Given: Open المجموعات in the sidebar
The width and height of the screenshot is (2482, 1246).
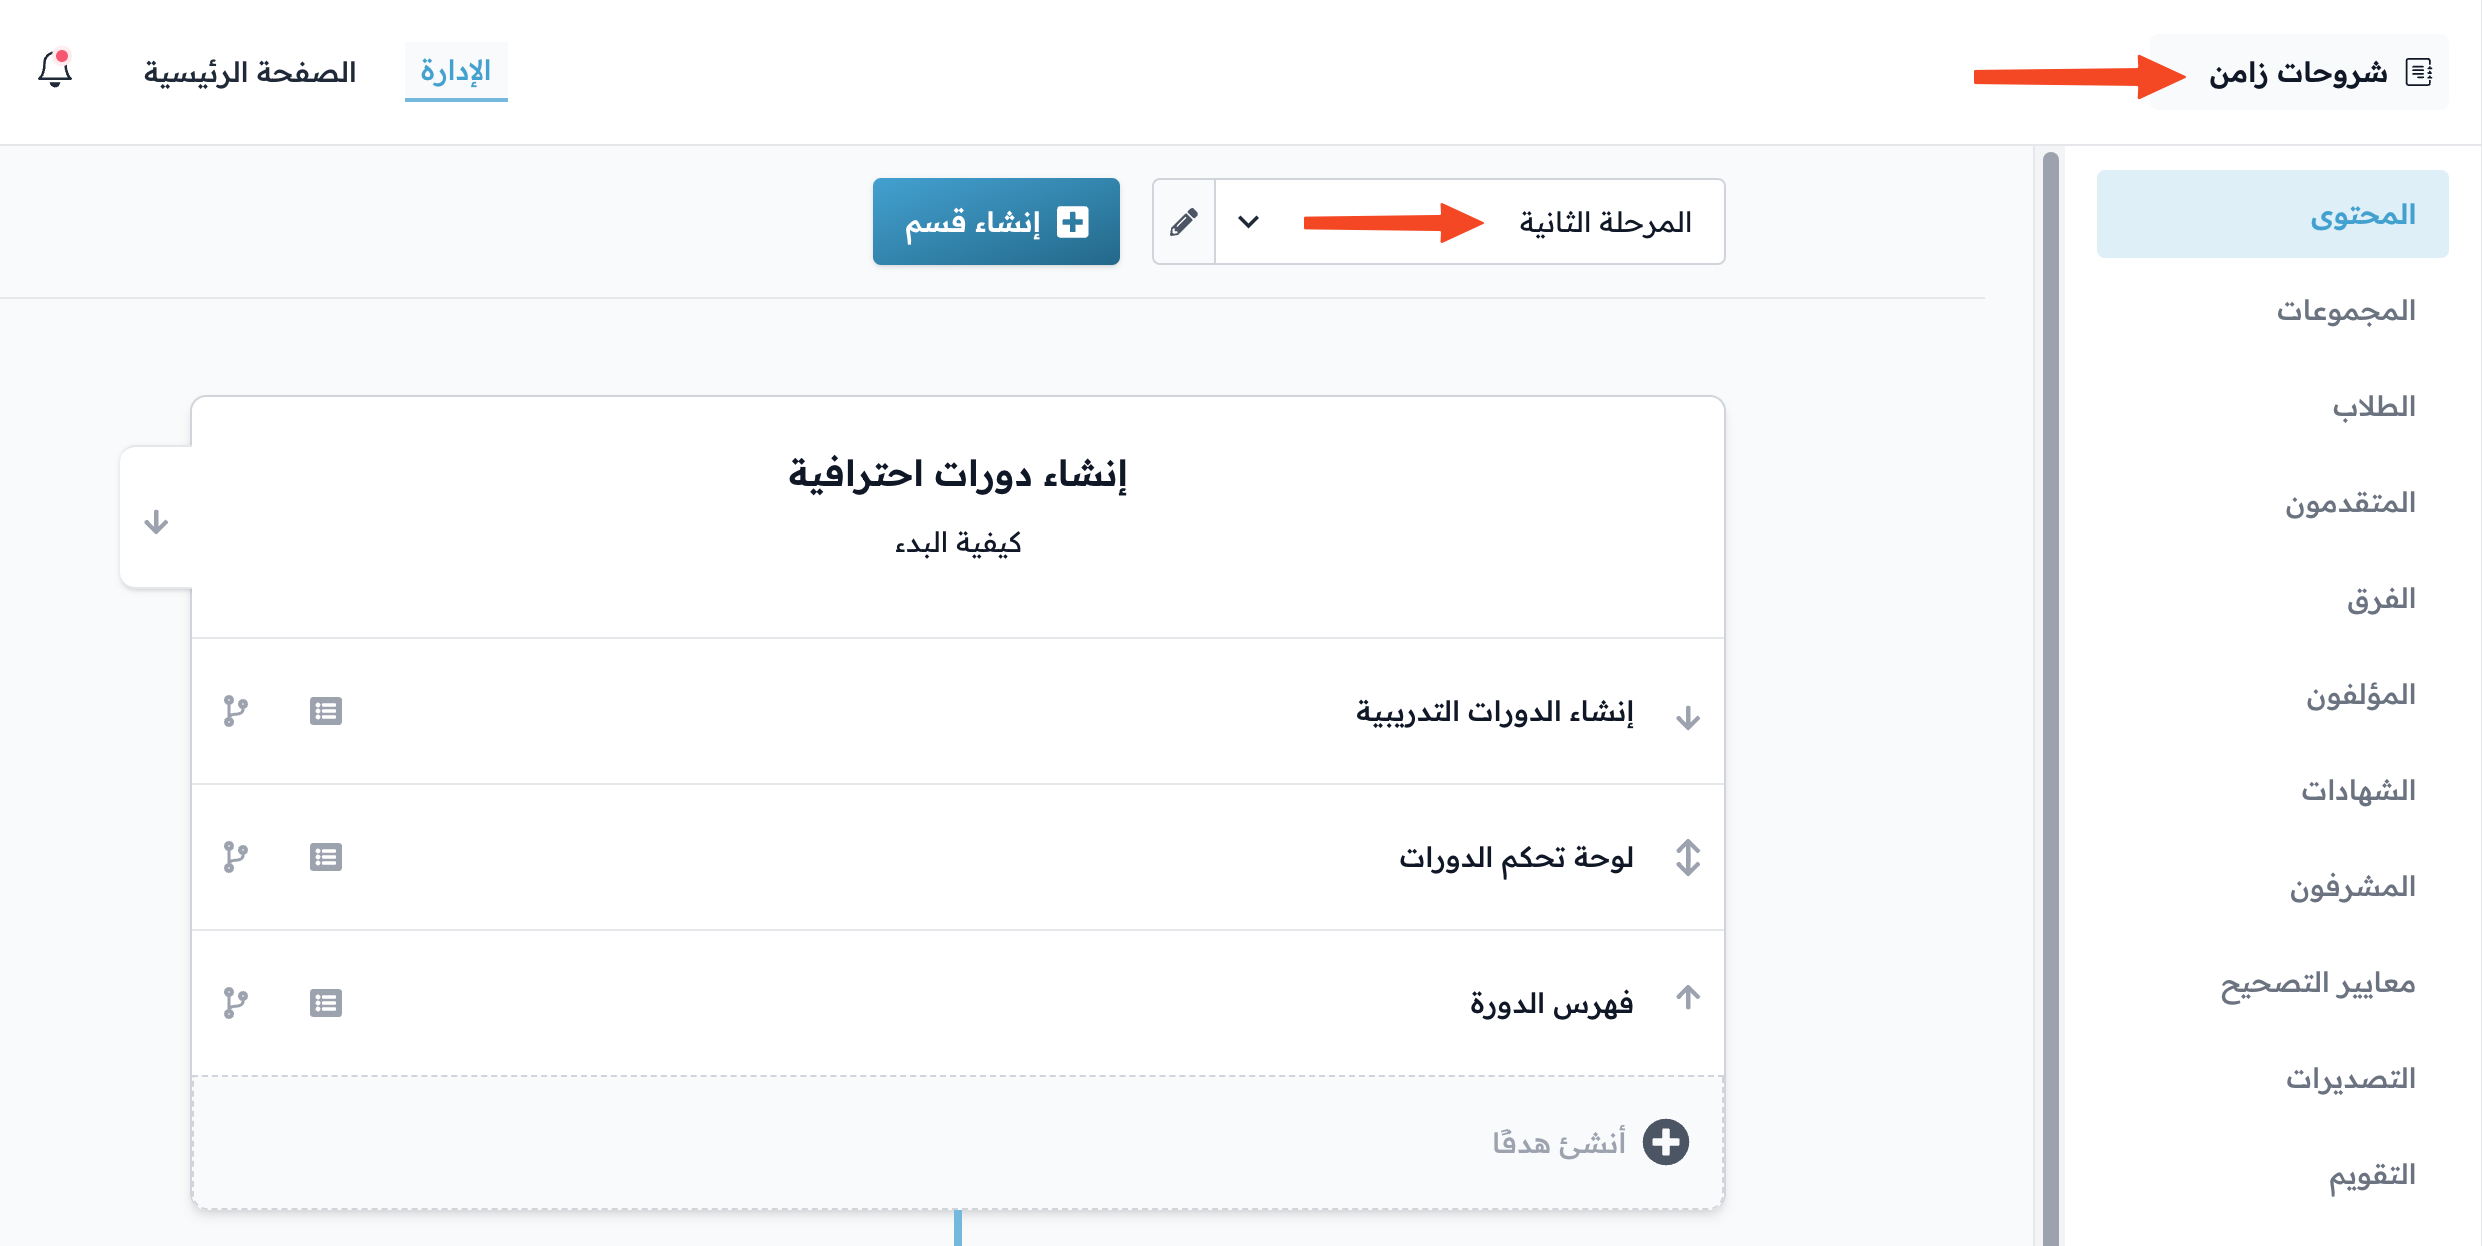Looking at the screenshot, I should (x=2346, y=311).
